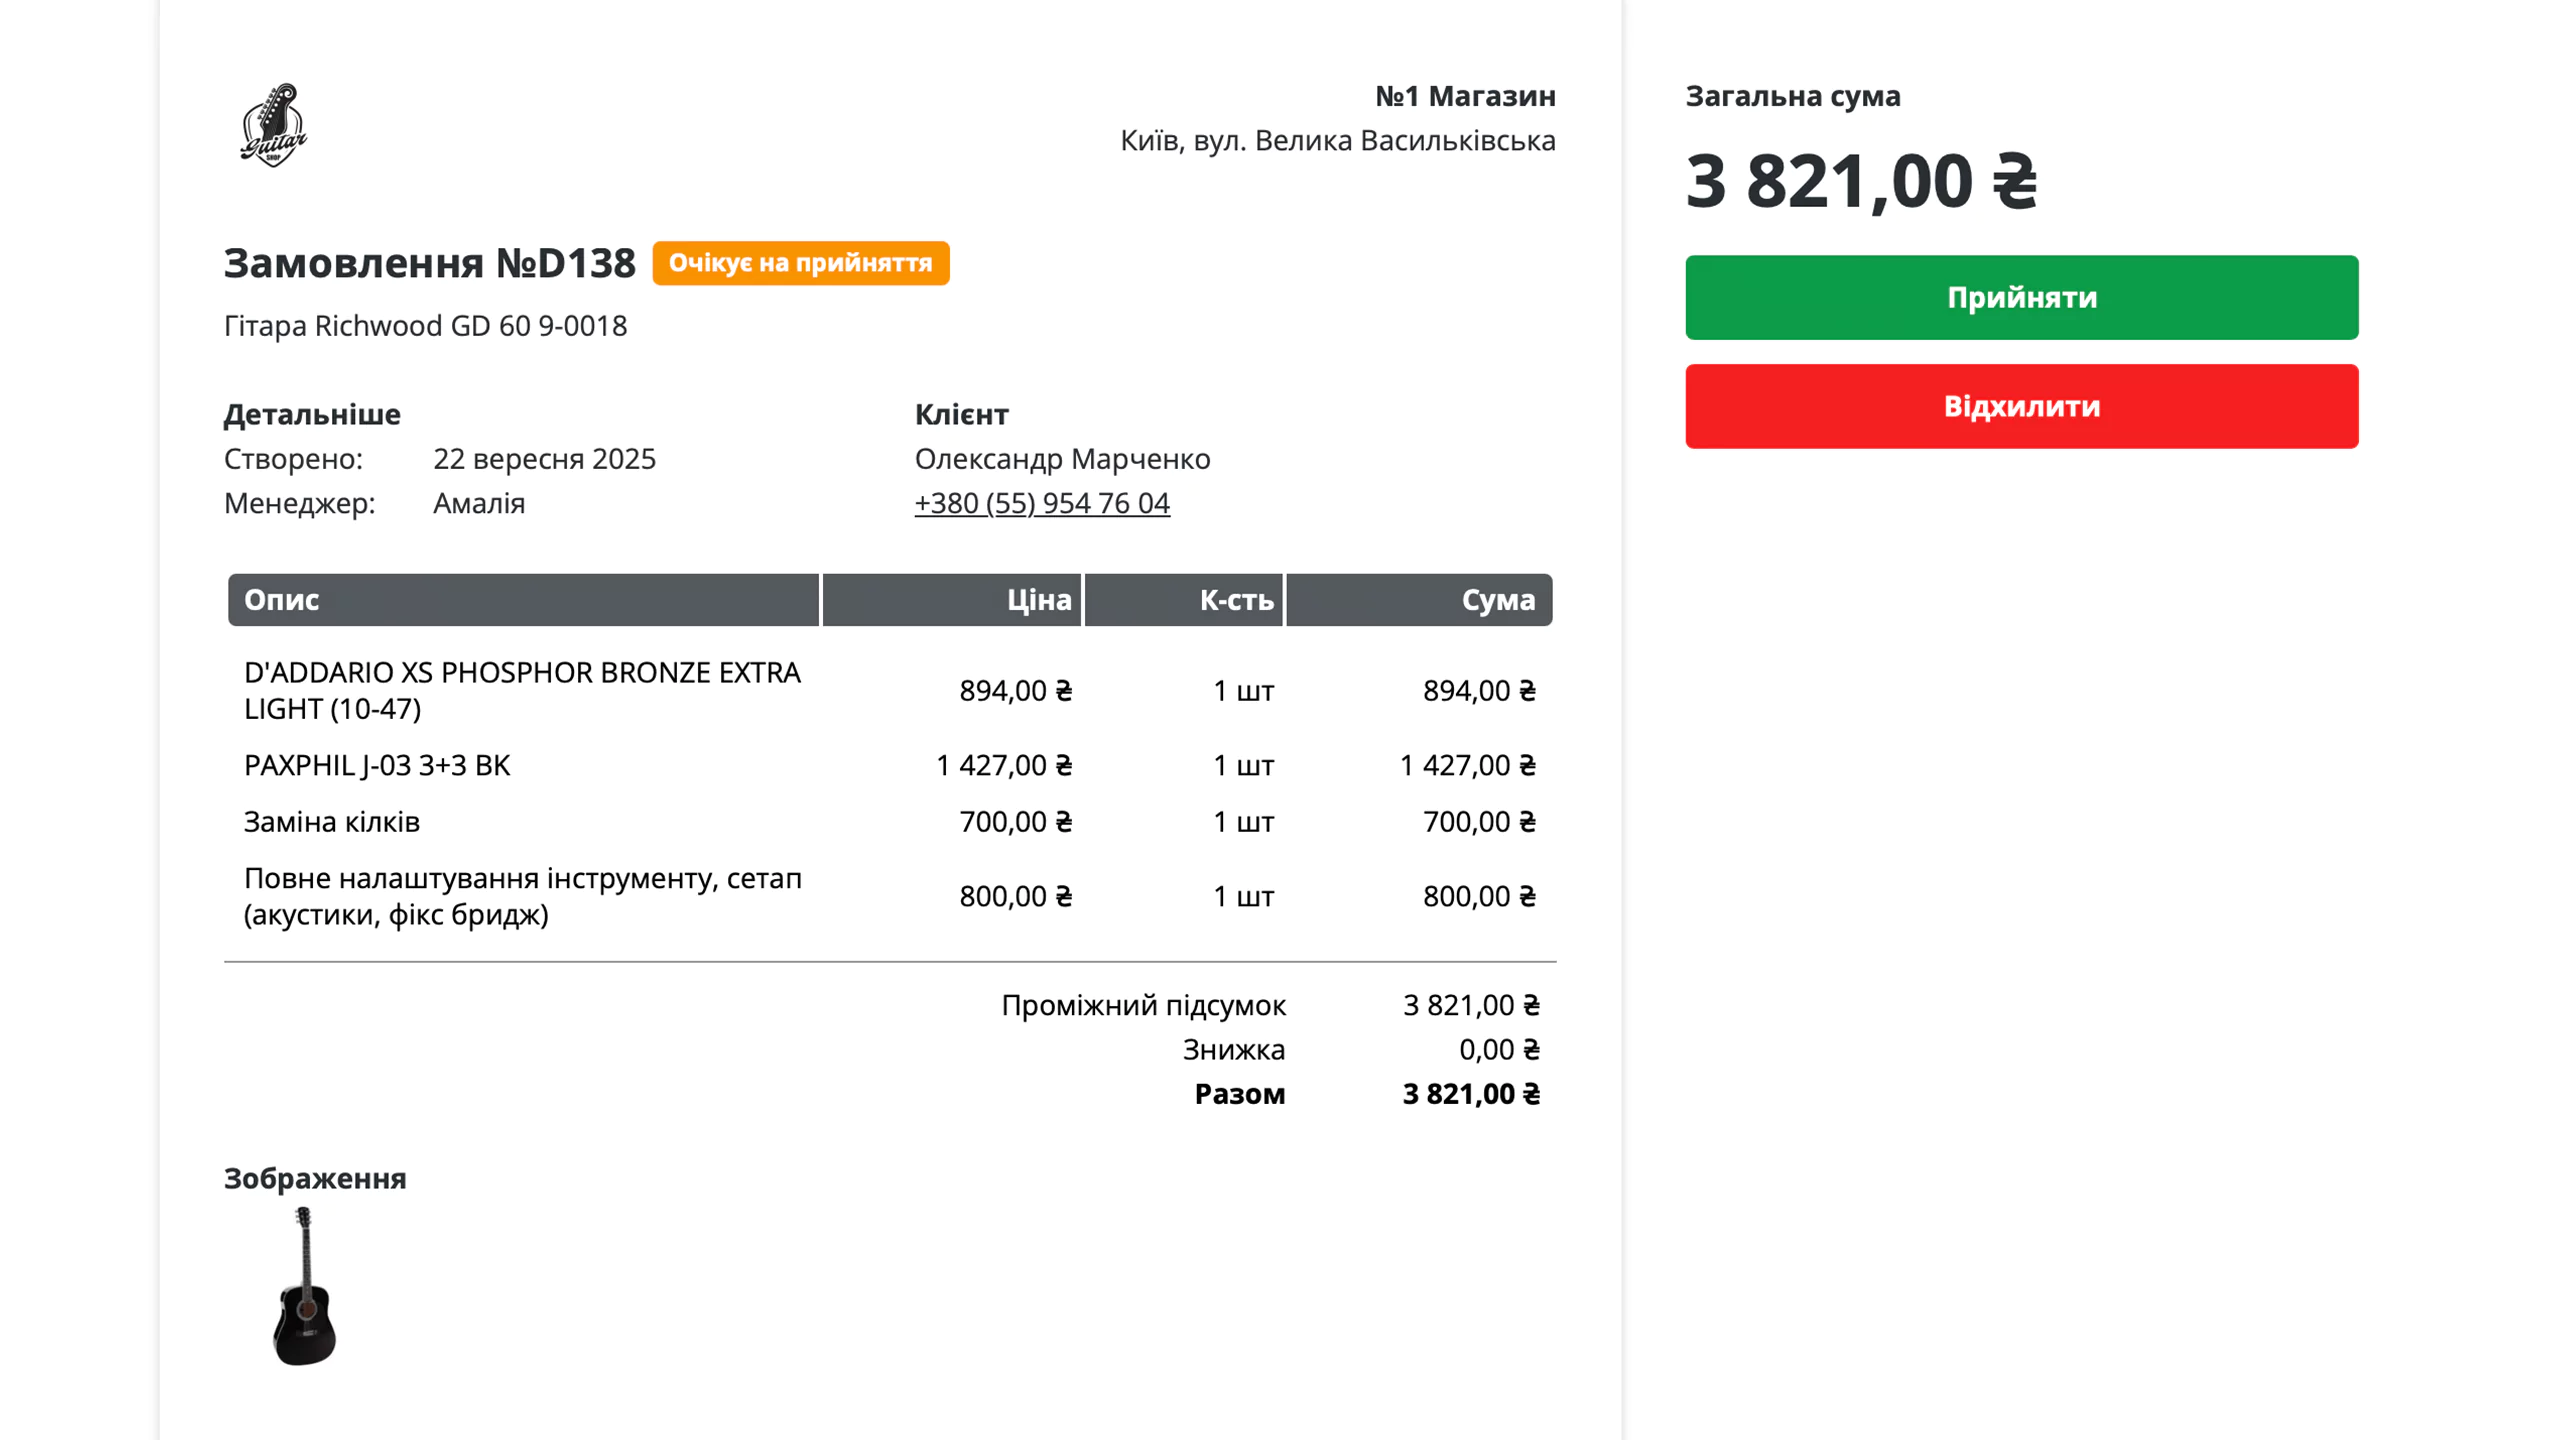Image resolution: width=2560 pixels, height=1440 pixels.
Task: Click the Разом total amount
Action: coord(1470,1093)
